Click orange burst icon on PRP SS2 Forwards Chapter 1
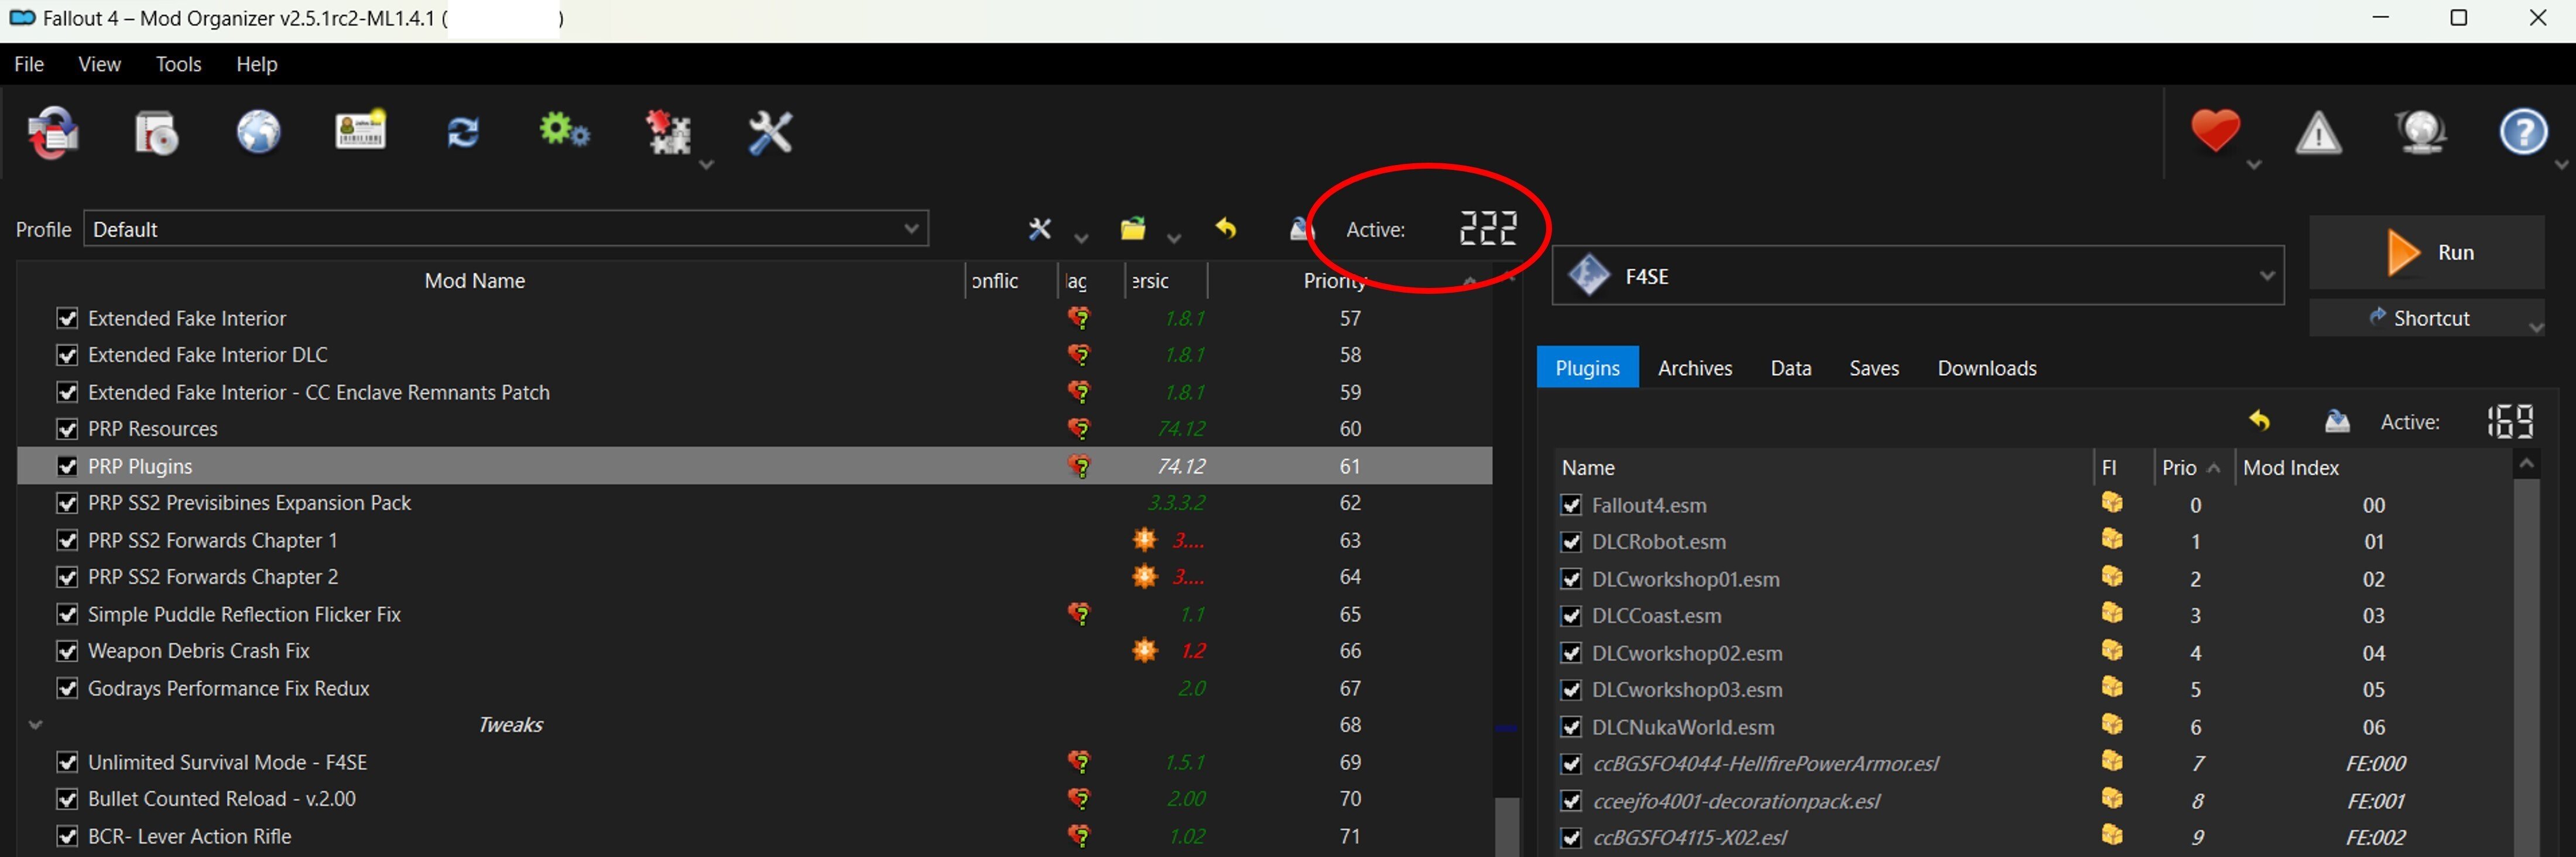This screenshot has height=857, width=2576. tap(1144, 540)
